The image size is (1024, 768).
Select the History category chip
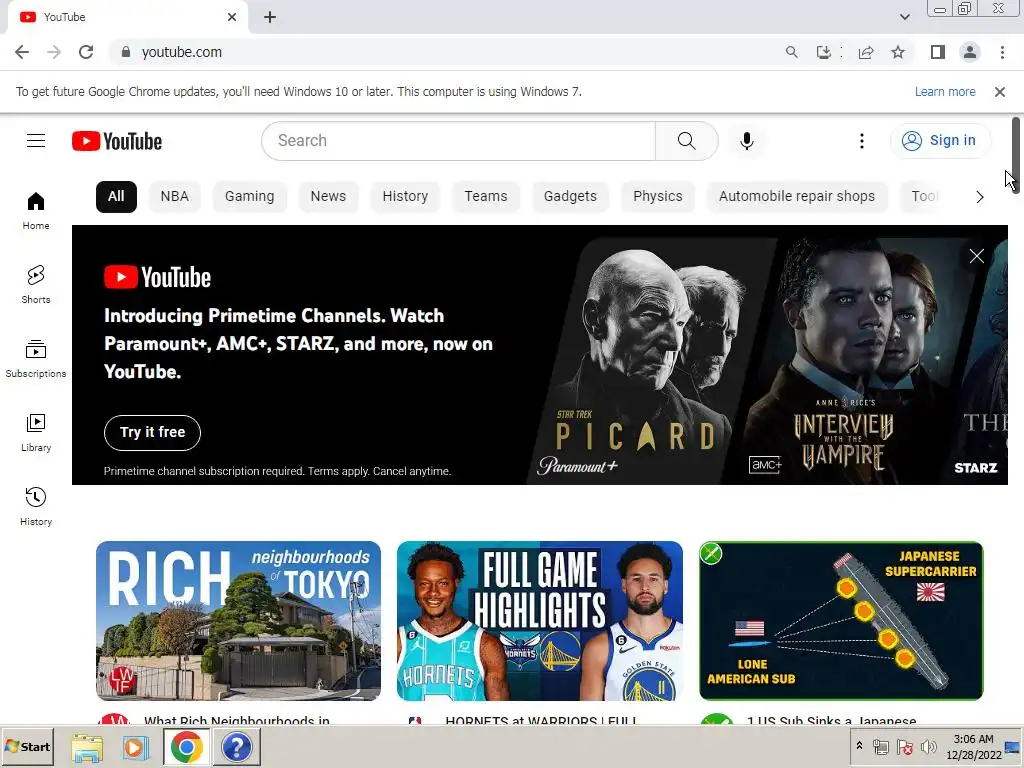click(405, 197)
